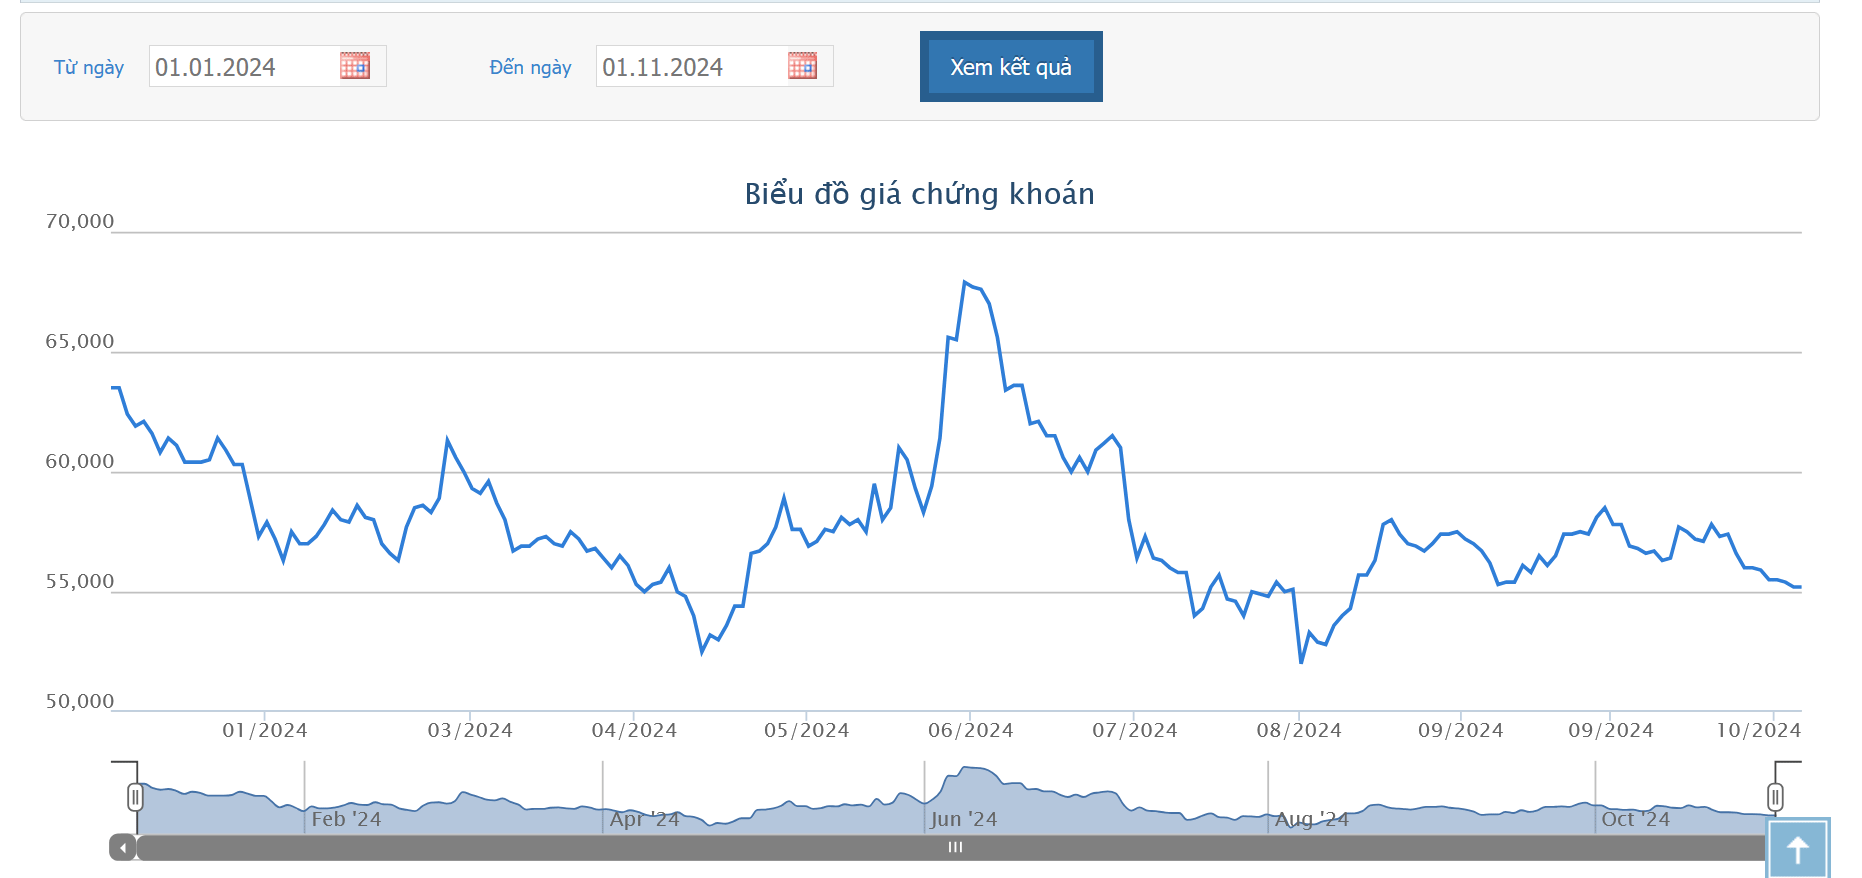Click the Jun '24 area in the navigator
The height and width of the screenshot is (878, 1862).
(963, 819)
